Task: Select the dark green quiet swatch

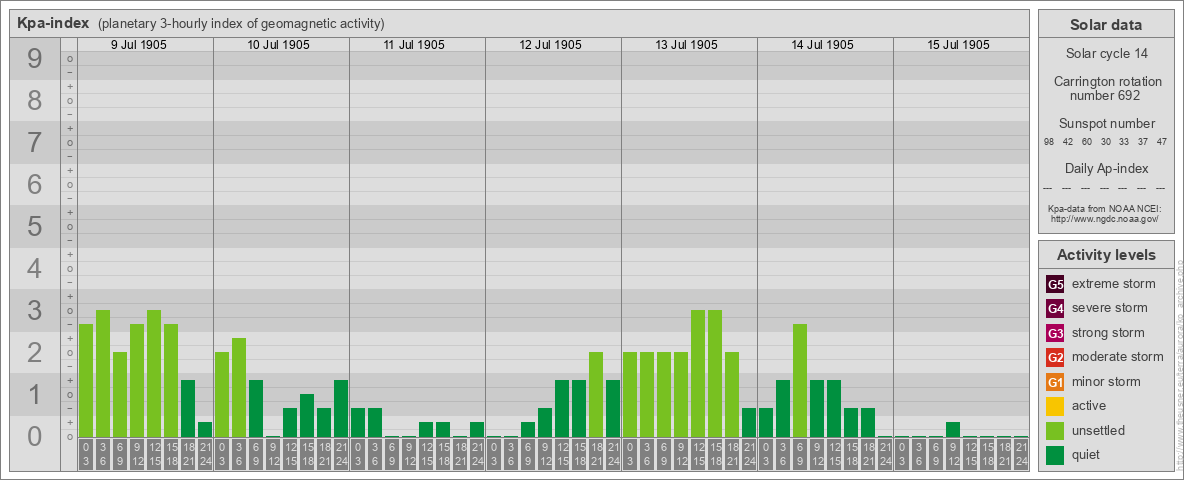Action: 1055,454
